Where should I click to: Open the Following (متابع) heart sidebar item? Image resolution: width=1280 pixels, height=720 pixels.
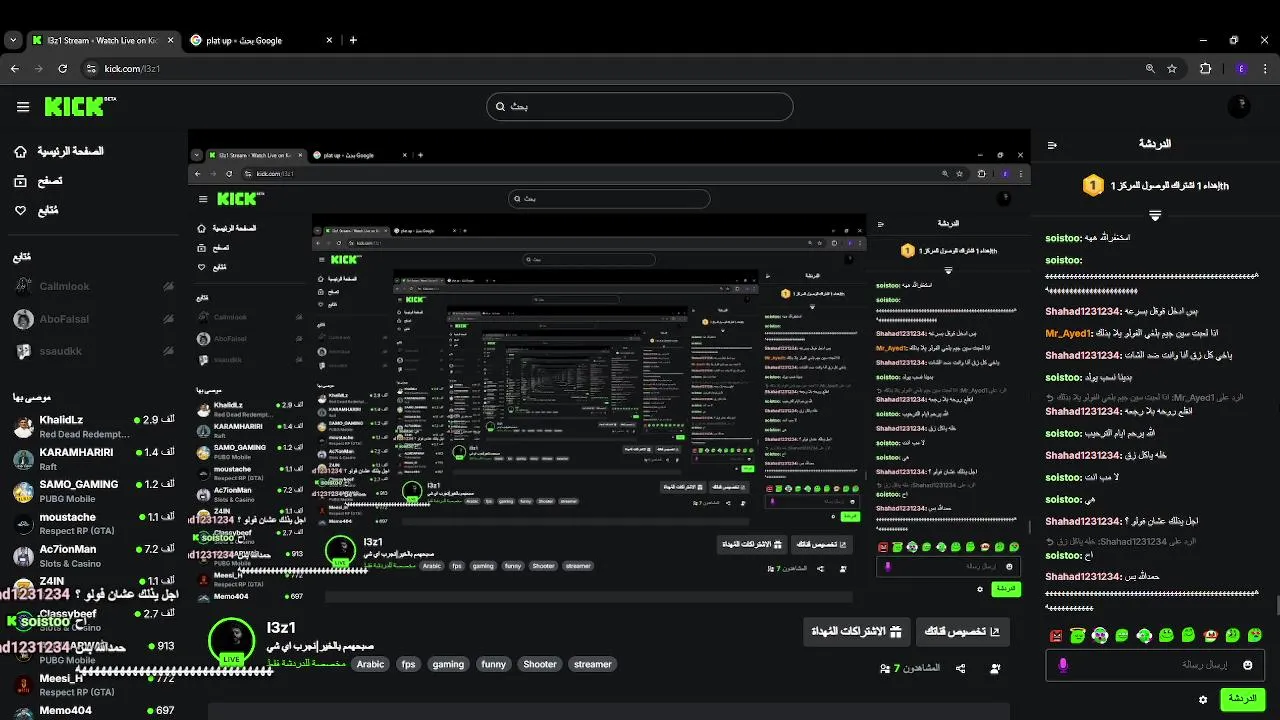(36, 211)
